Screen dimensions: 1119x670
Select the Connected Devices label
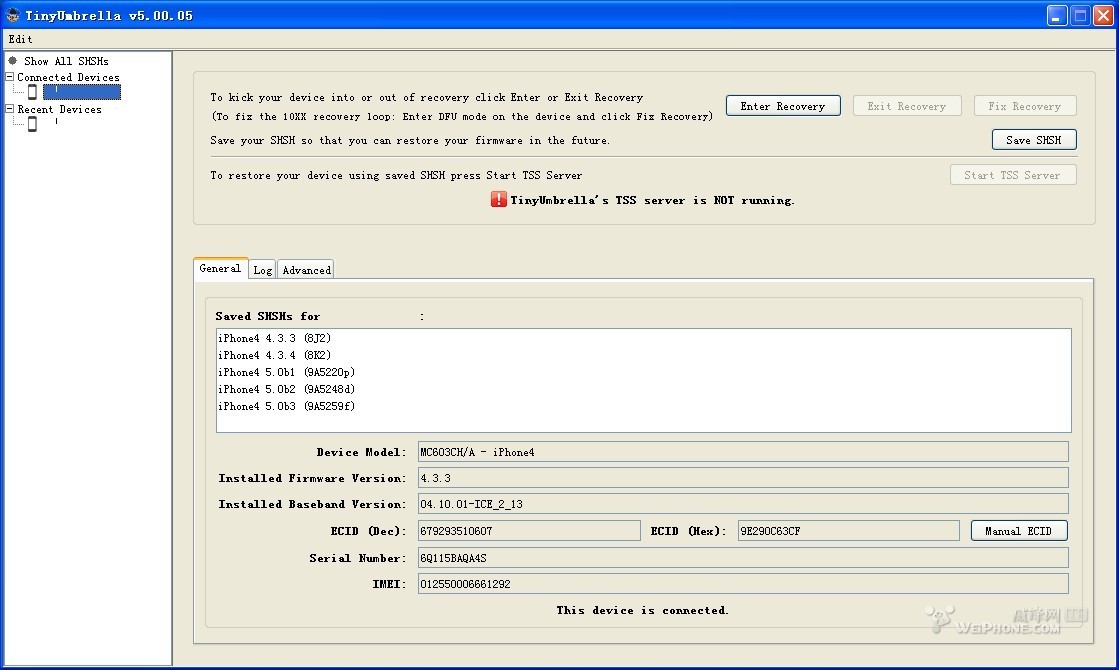(x=69, y=77)
